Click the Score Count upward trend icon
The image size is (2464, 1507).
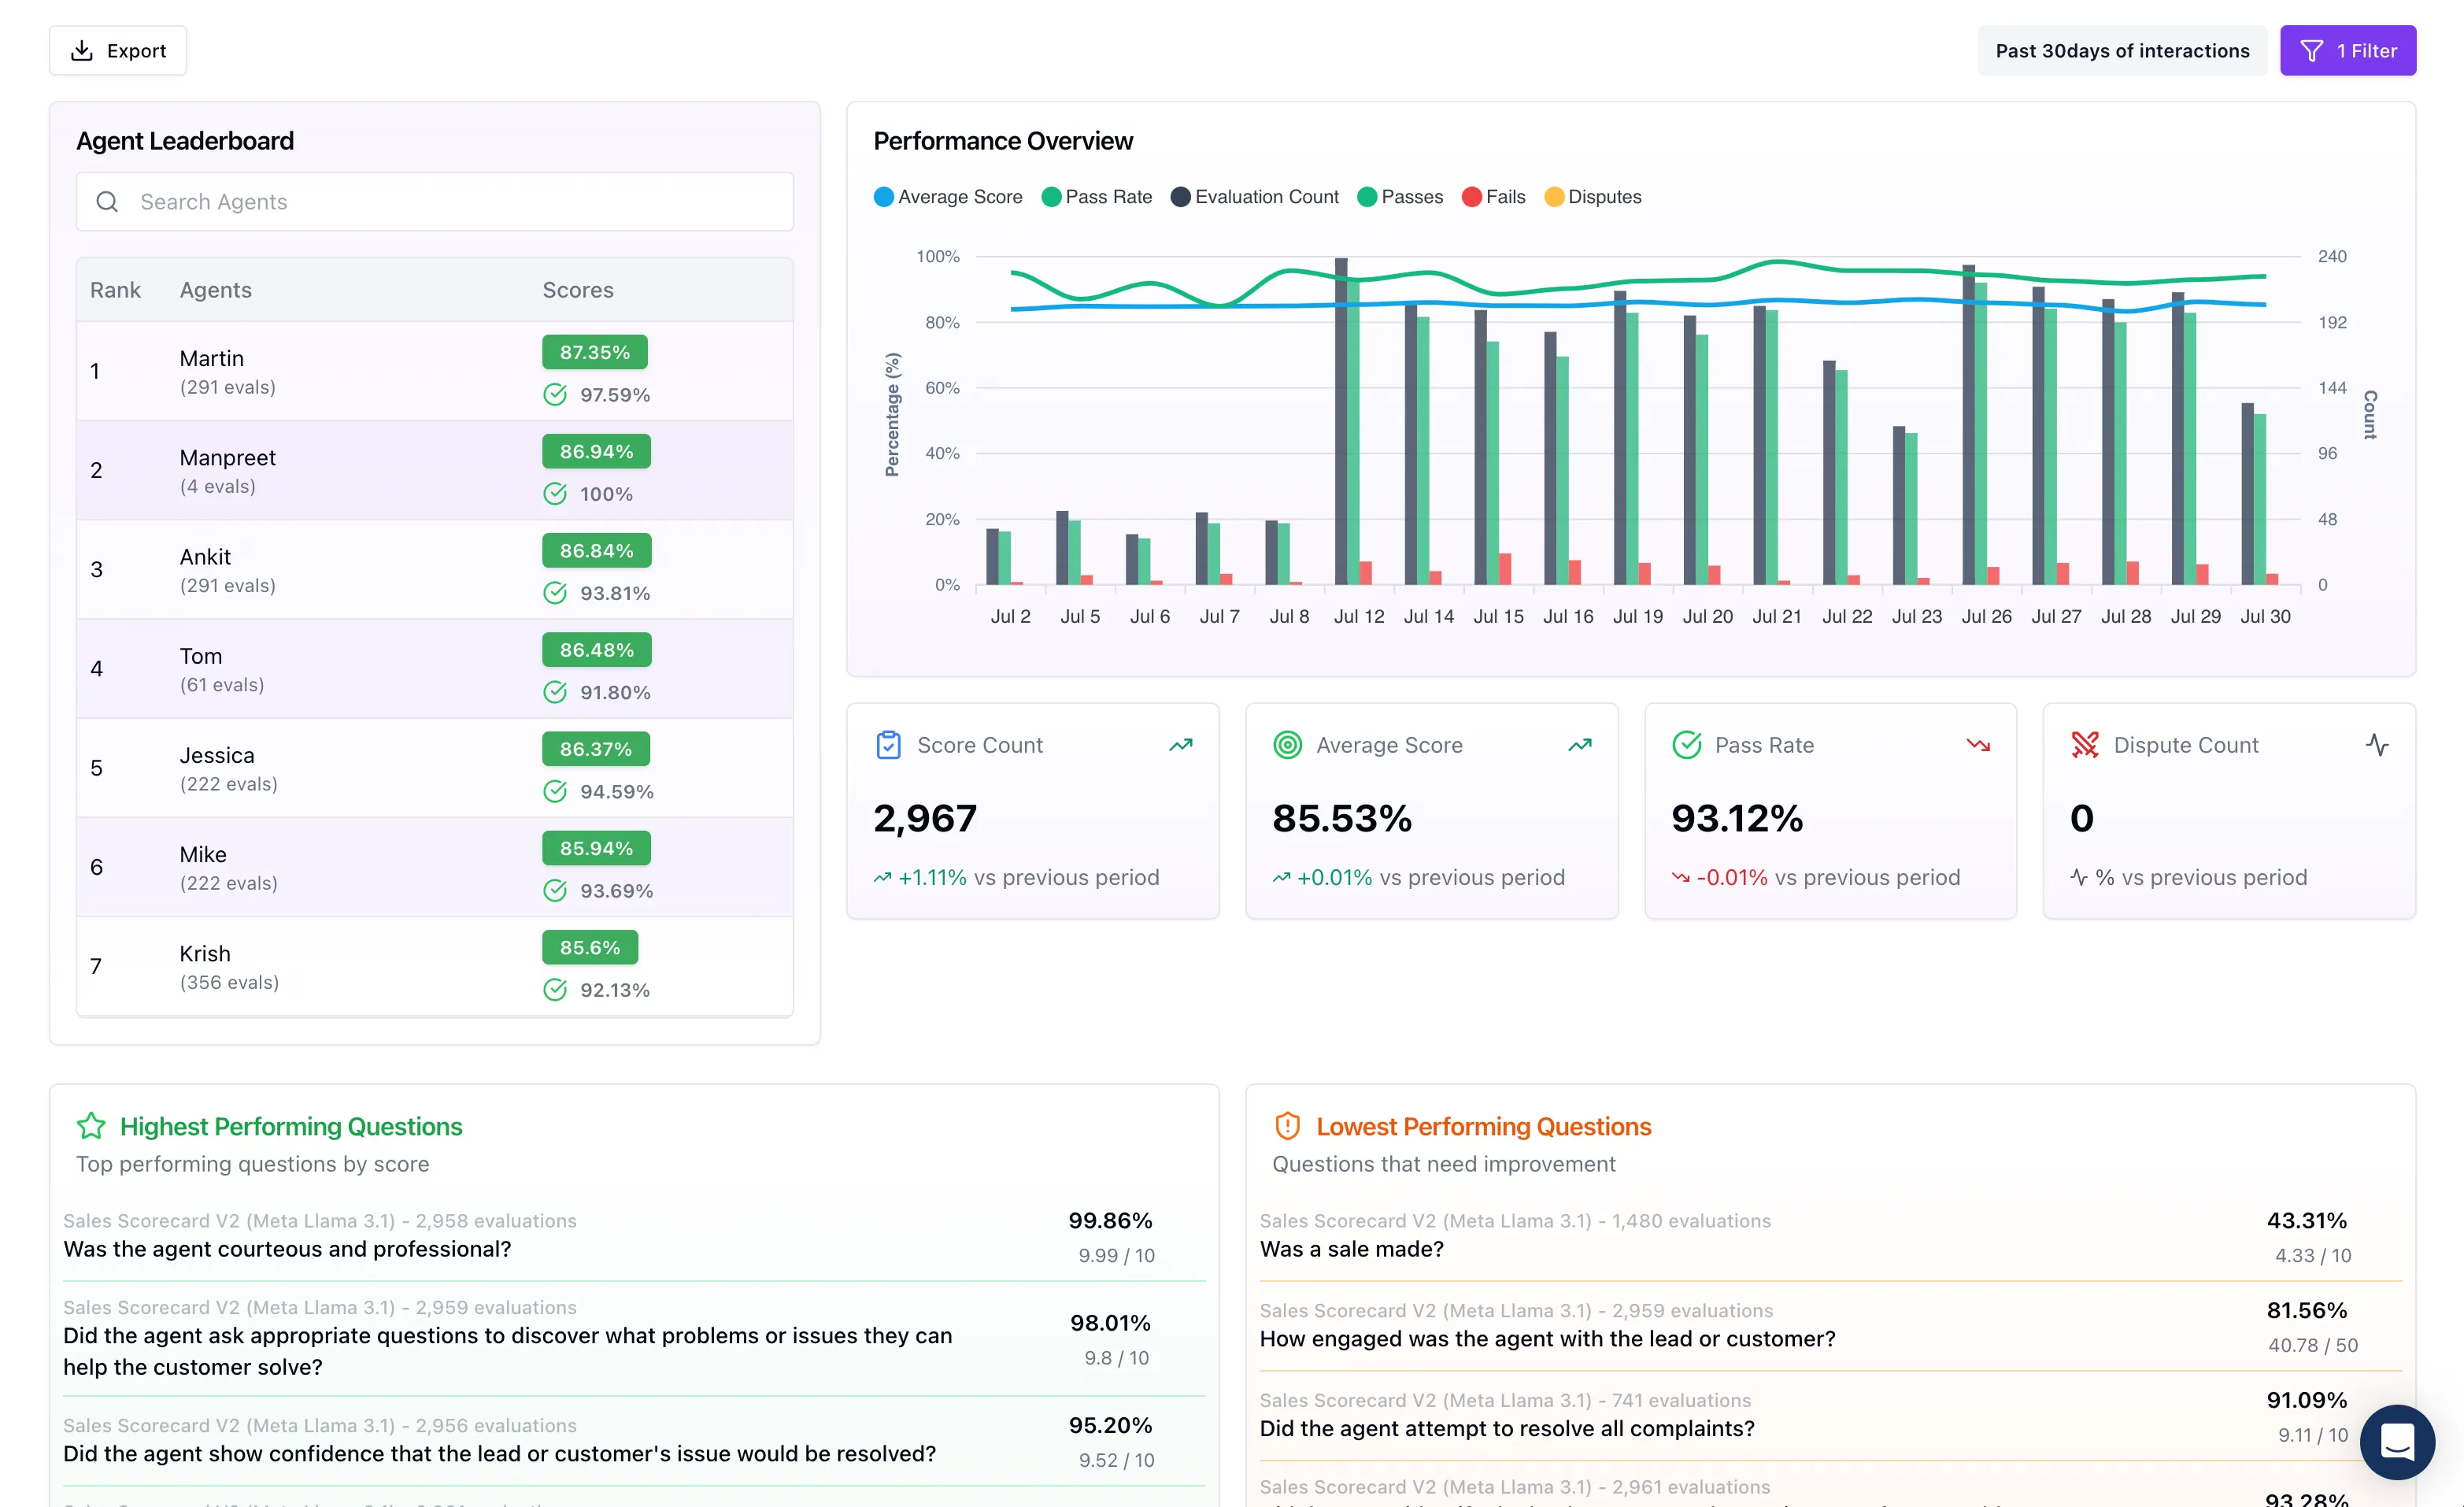pos(1181,745)
